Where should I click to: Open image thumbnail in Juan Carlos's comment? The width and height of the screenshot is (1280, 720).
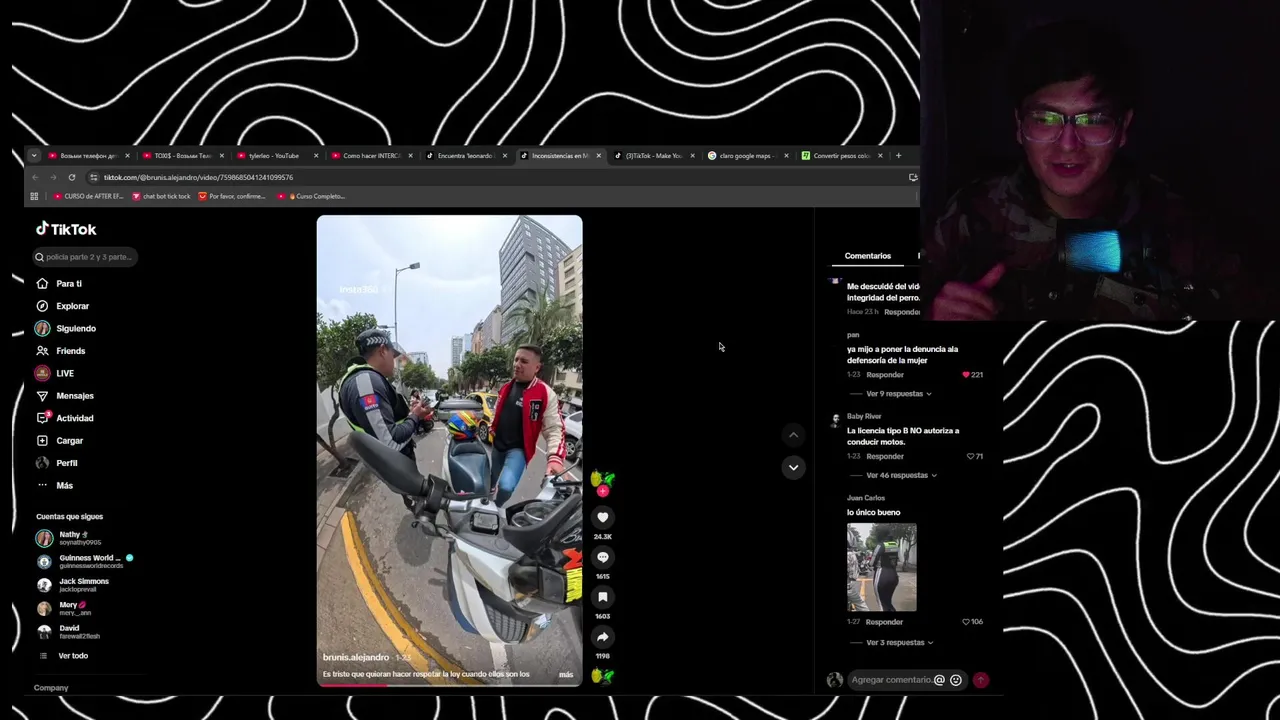click(881, 567)
